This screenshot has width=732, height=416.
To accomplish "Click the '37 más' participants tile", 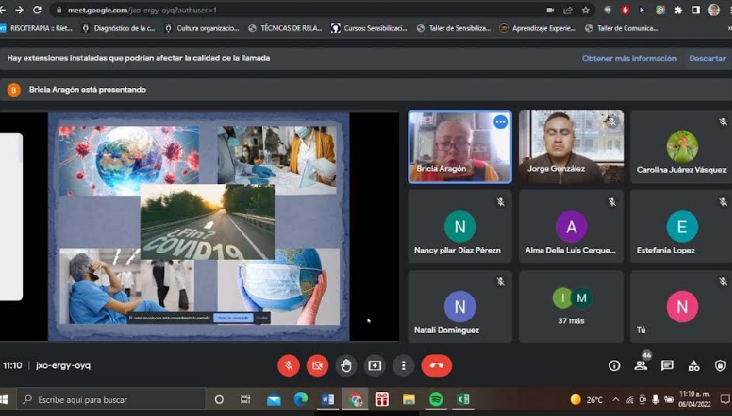I will [571, 306].
